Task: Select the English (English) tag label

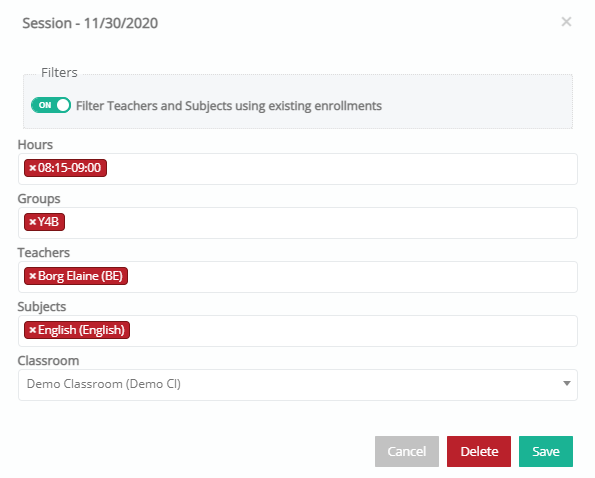Action: (x=81, y=330)
